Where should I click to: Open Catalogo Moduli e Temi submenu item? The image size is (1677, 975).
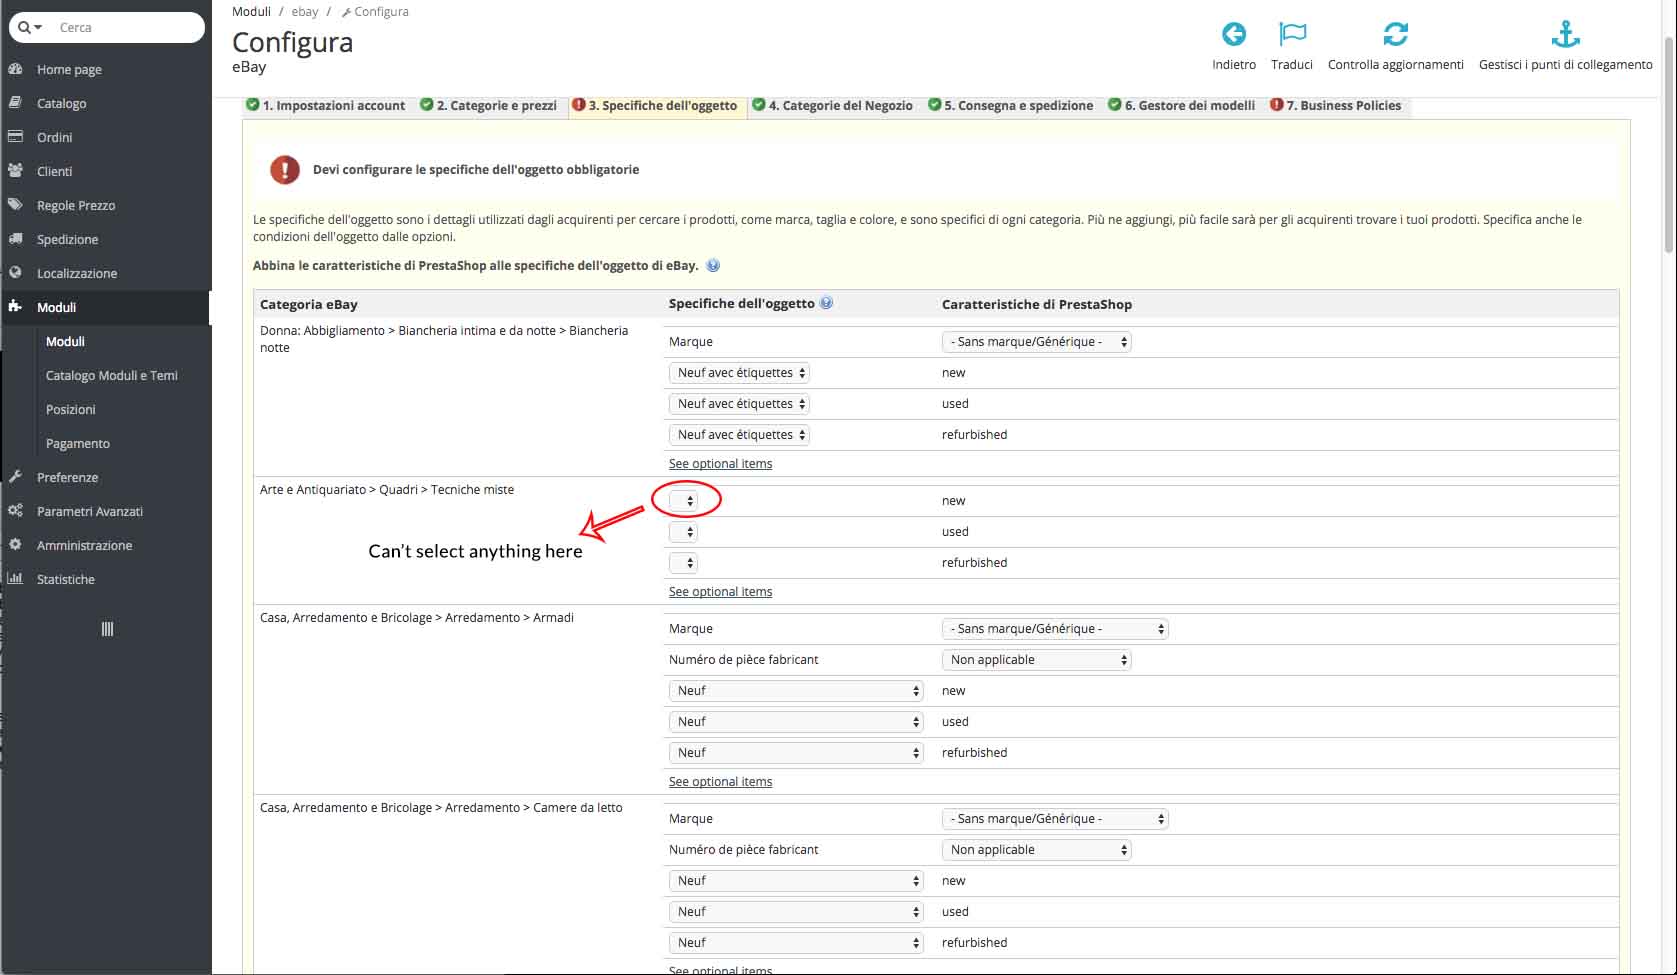click(x=112, y=375)
